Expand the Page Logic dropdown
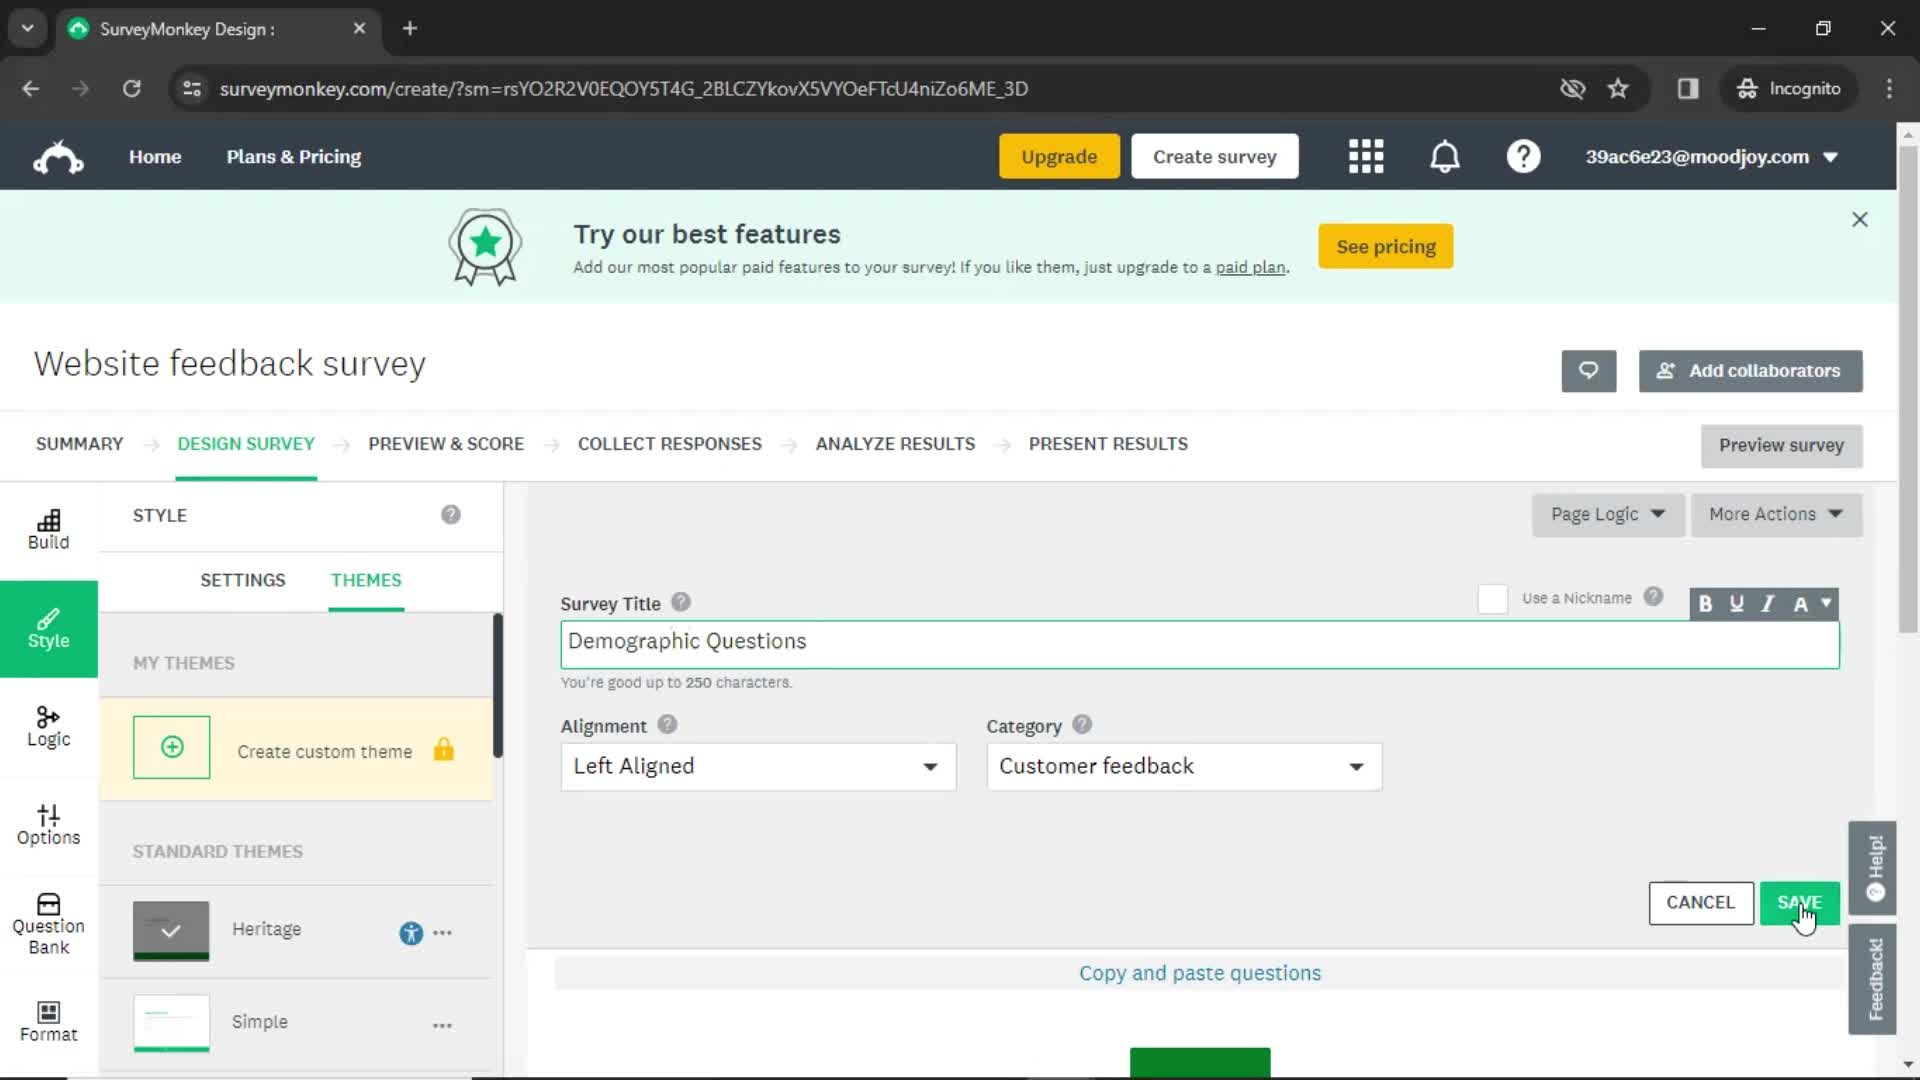This screenshot has width=1920, height=1080. pos(1606,513)
